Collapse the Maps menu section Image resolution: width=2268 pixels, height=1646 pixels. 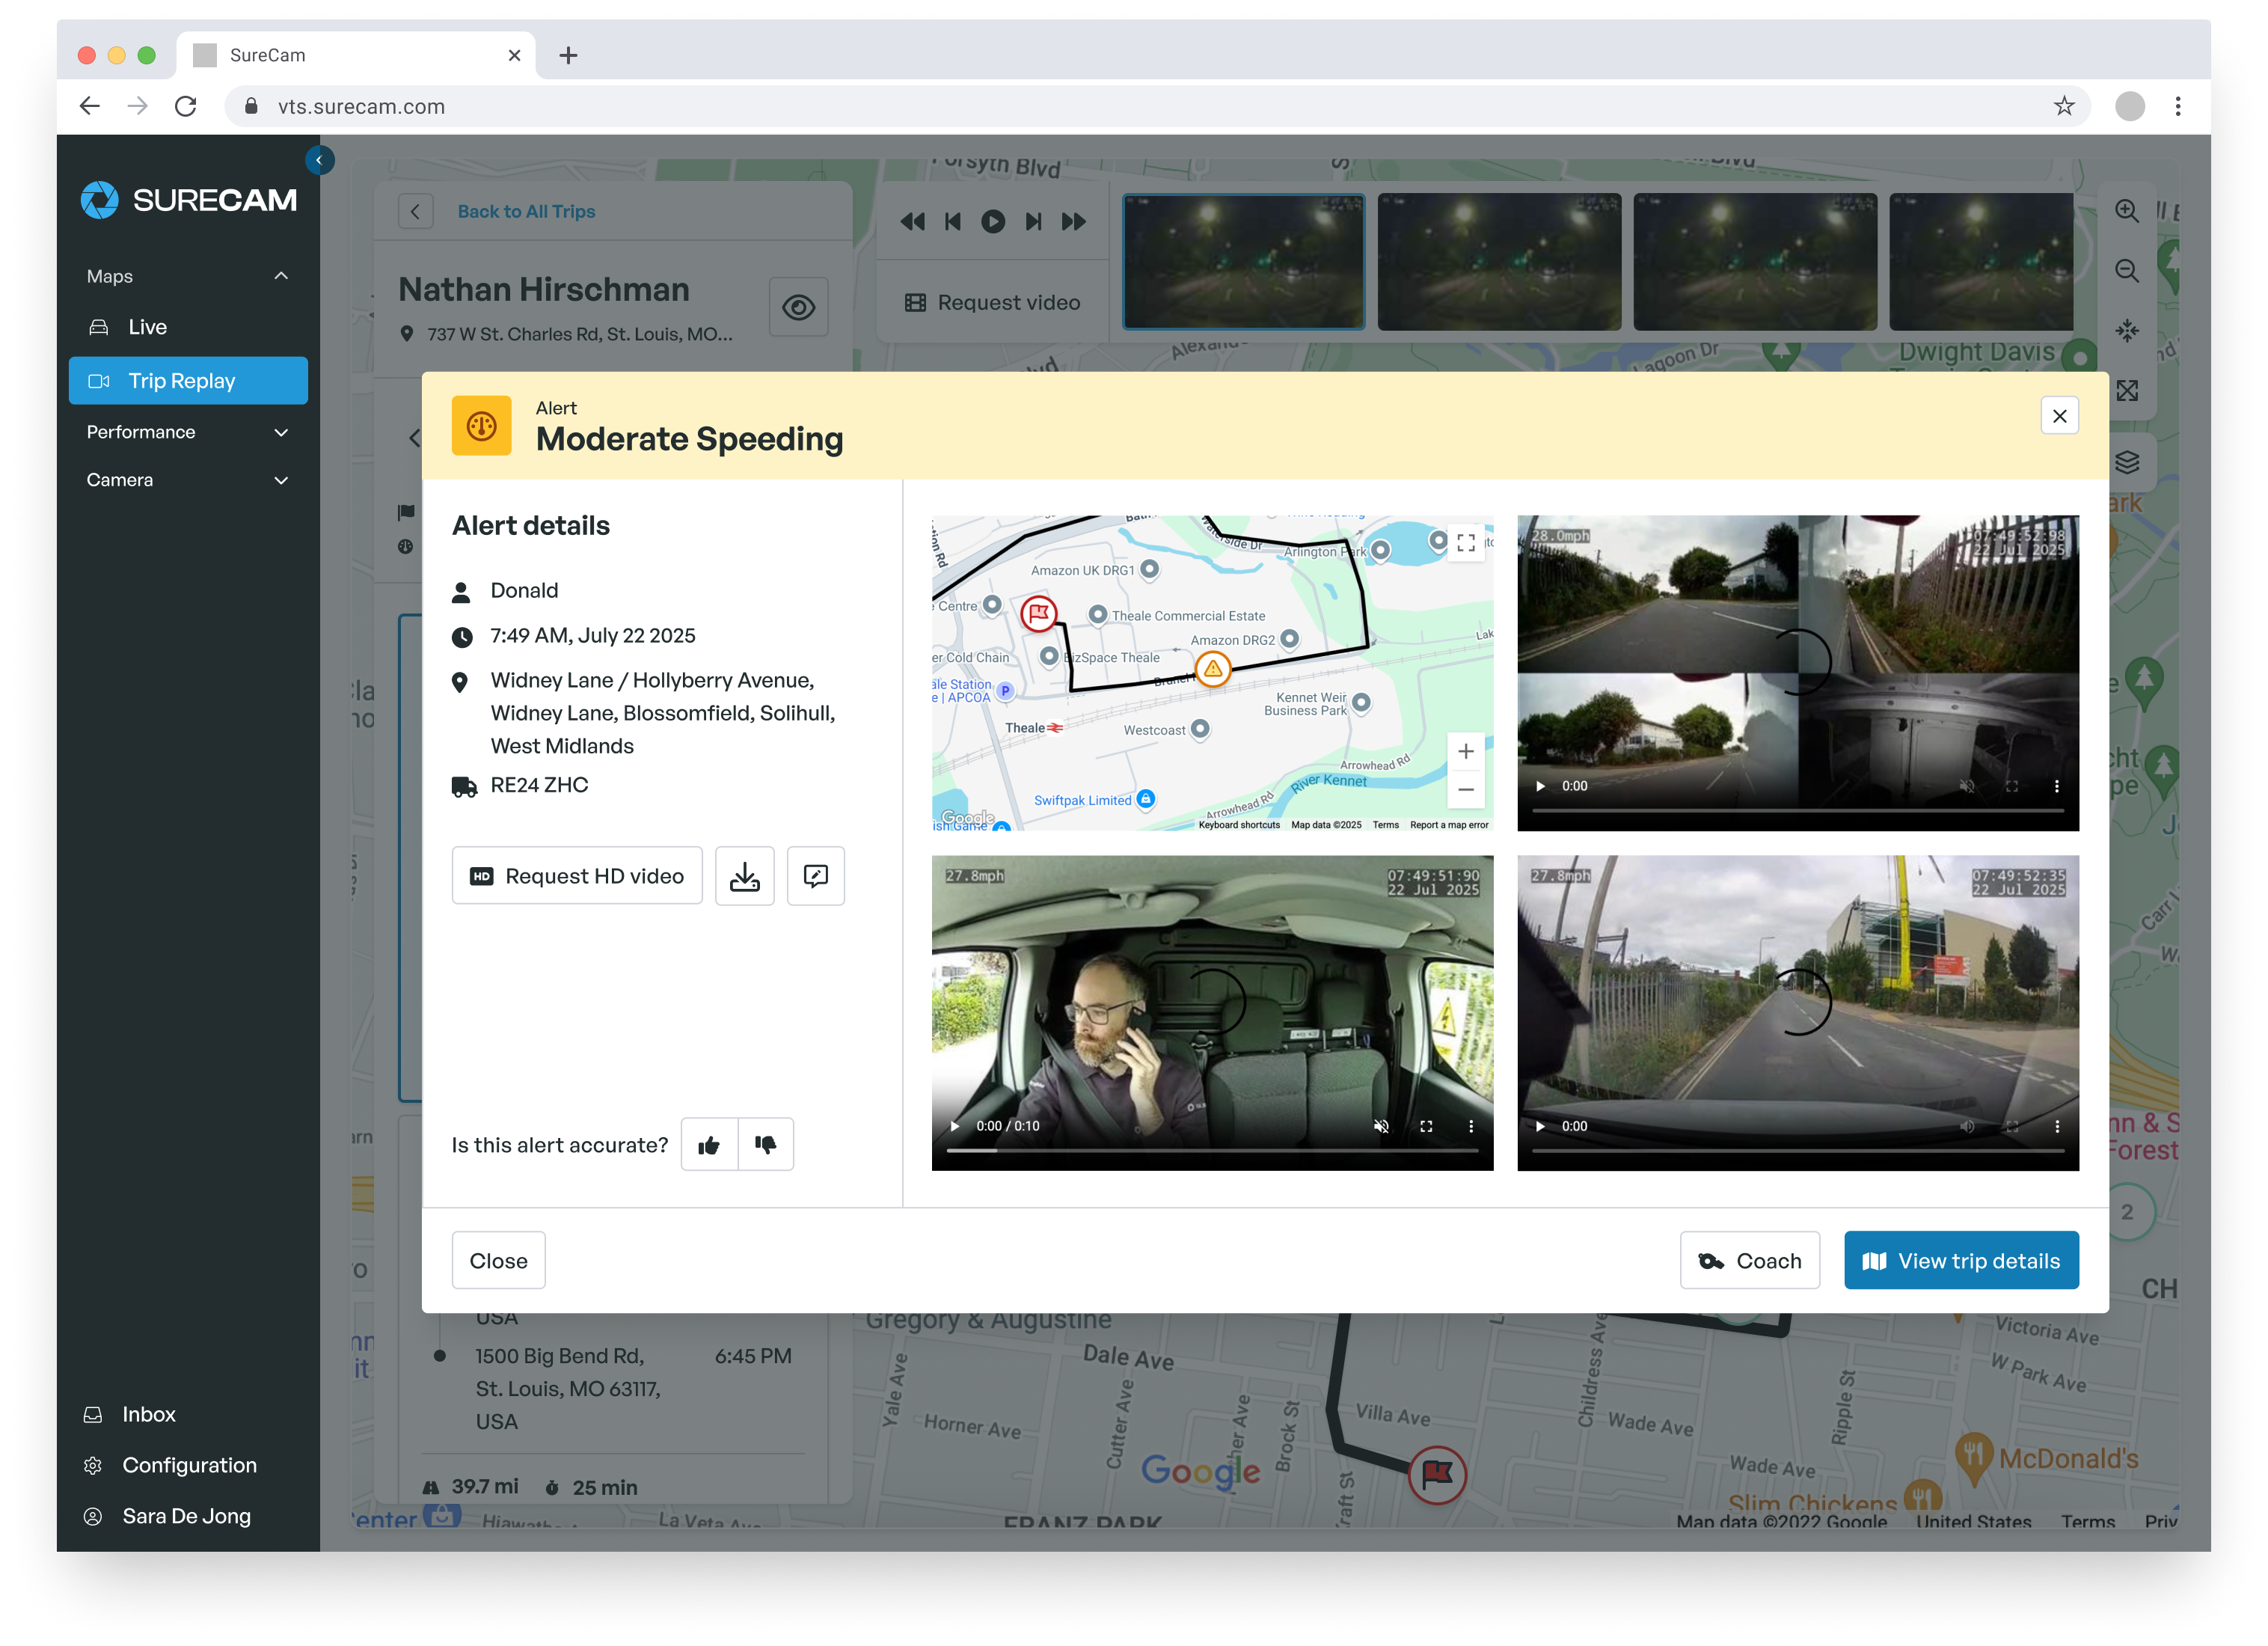281,276
